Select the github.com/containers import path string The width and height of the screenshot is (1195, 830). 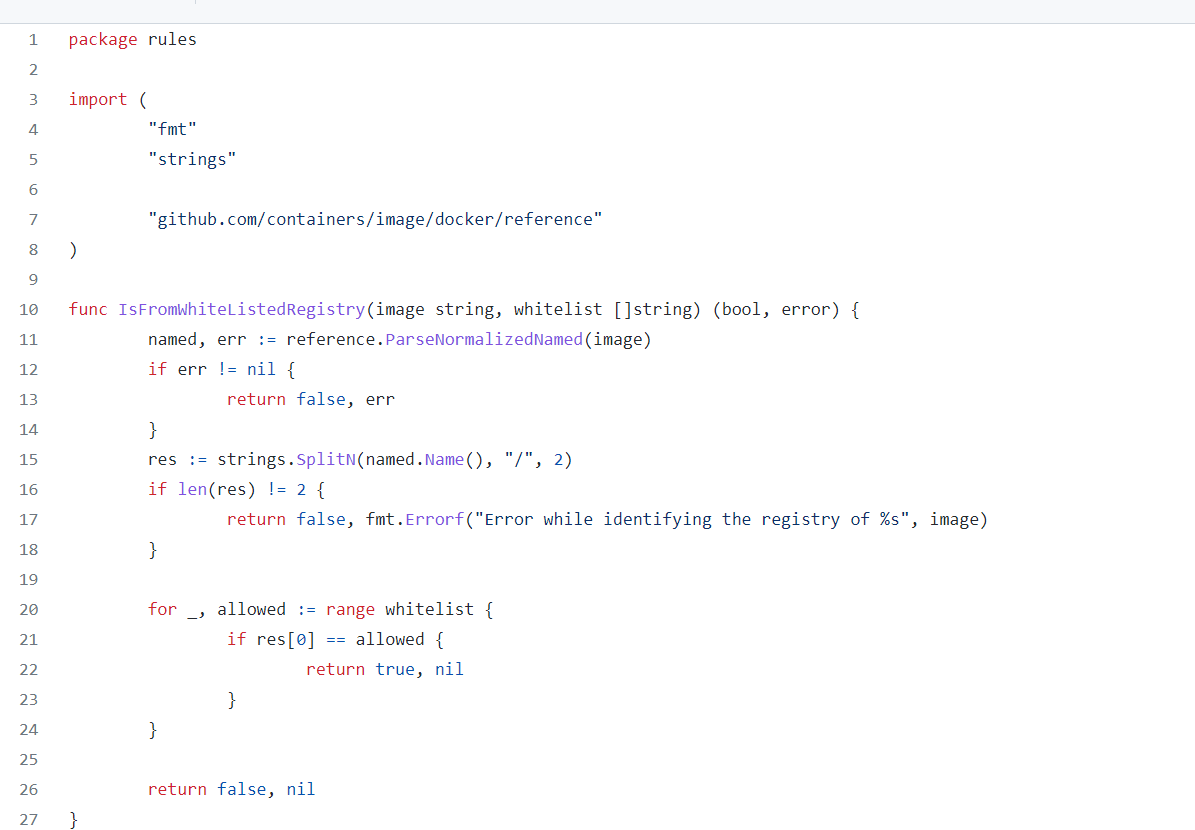point(376,219)
